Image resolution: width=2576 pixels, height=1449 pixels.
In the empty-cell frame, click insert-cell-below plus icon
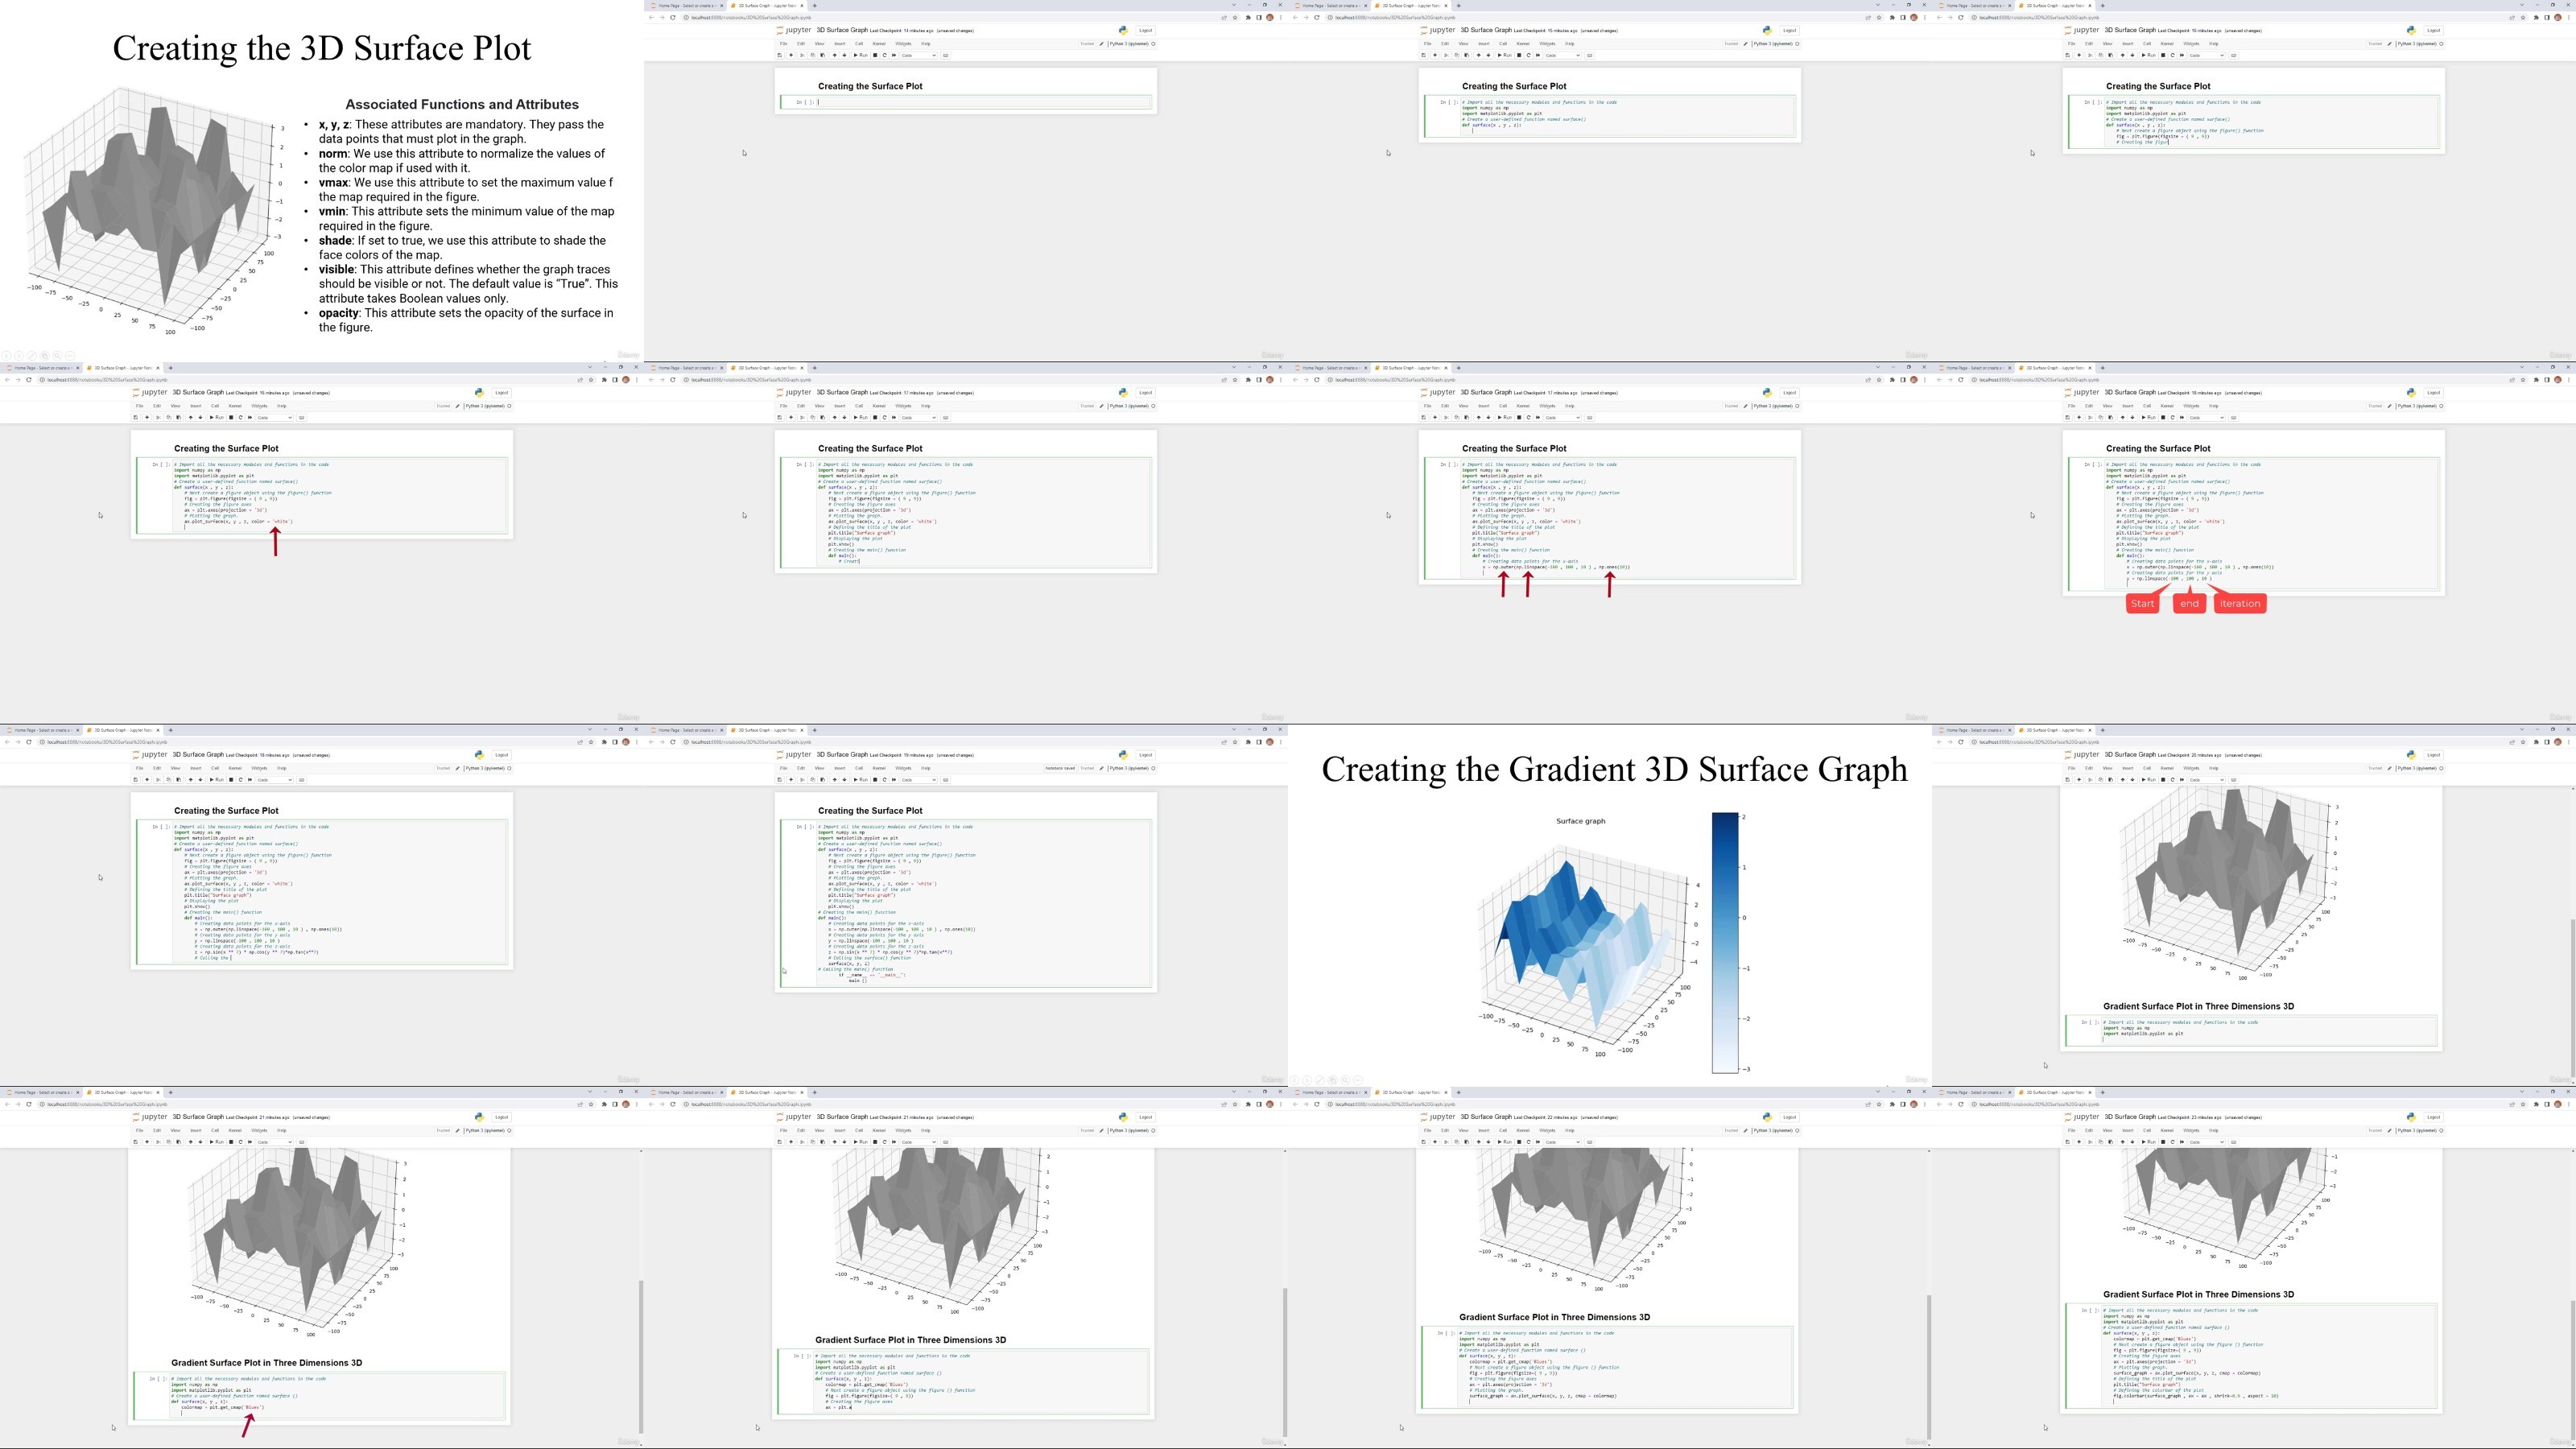coord(791,55)
